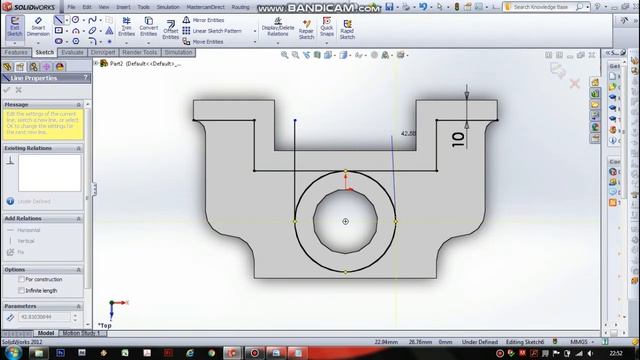Open Display/Delete Relations

pyautogui.click(x=278, y=27)
